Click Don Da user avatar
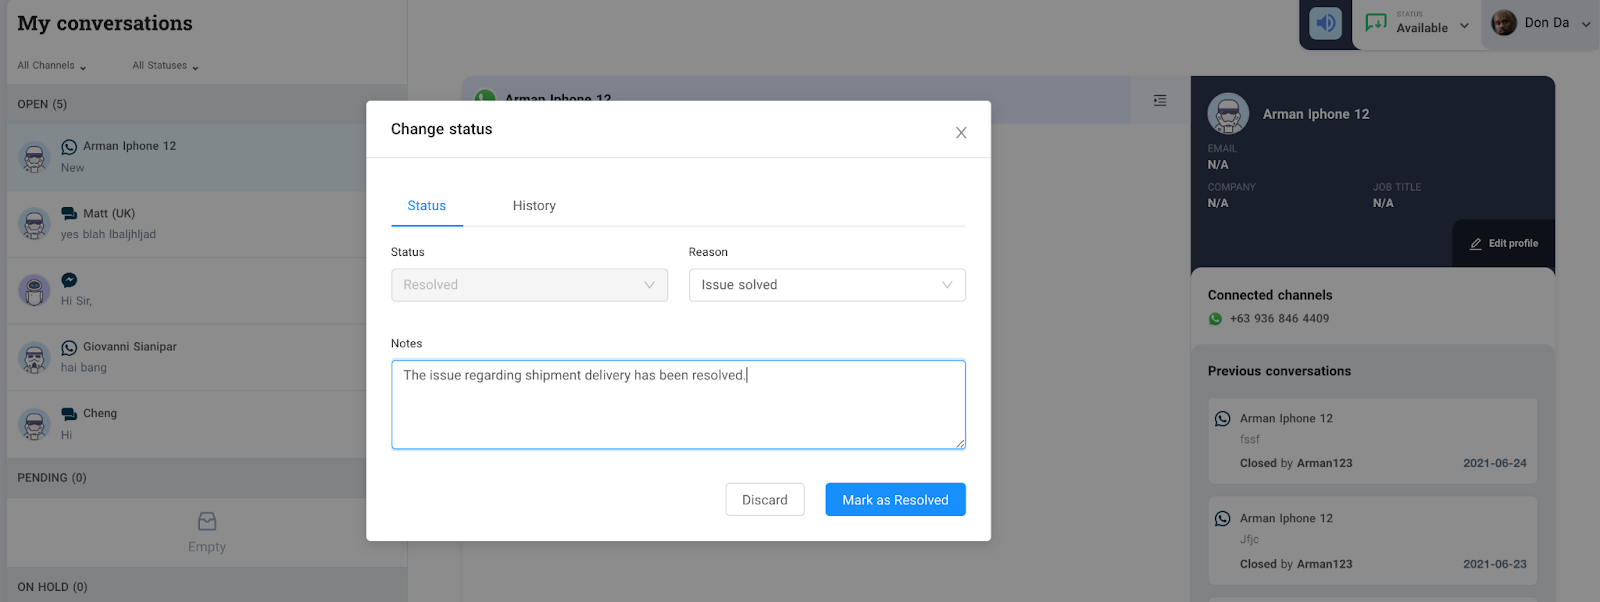This screenshot has width=1600, height=602. click(x=1503, y=23)
